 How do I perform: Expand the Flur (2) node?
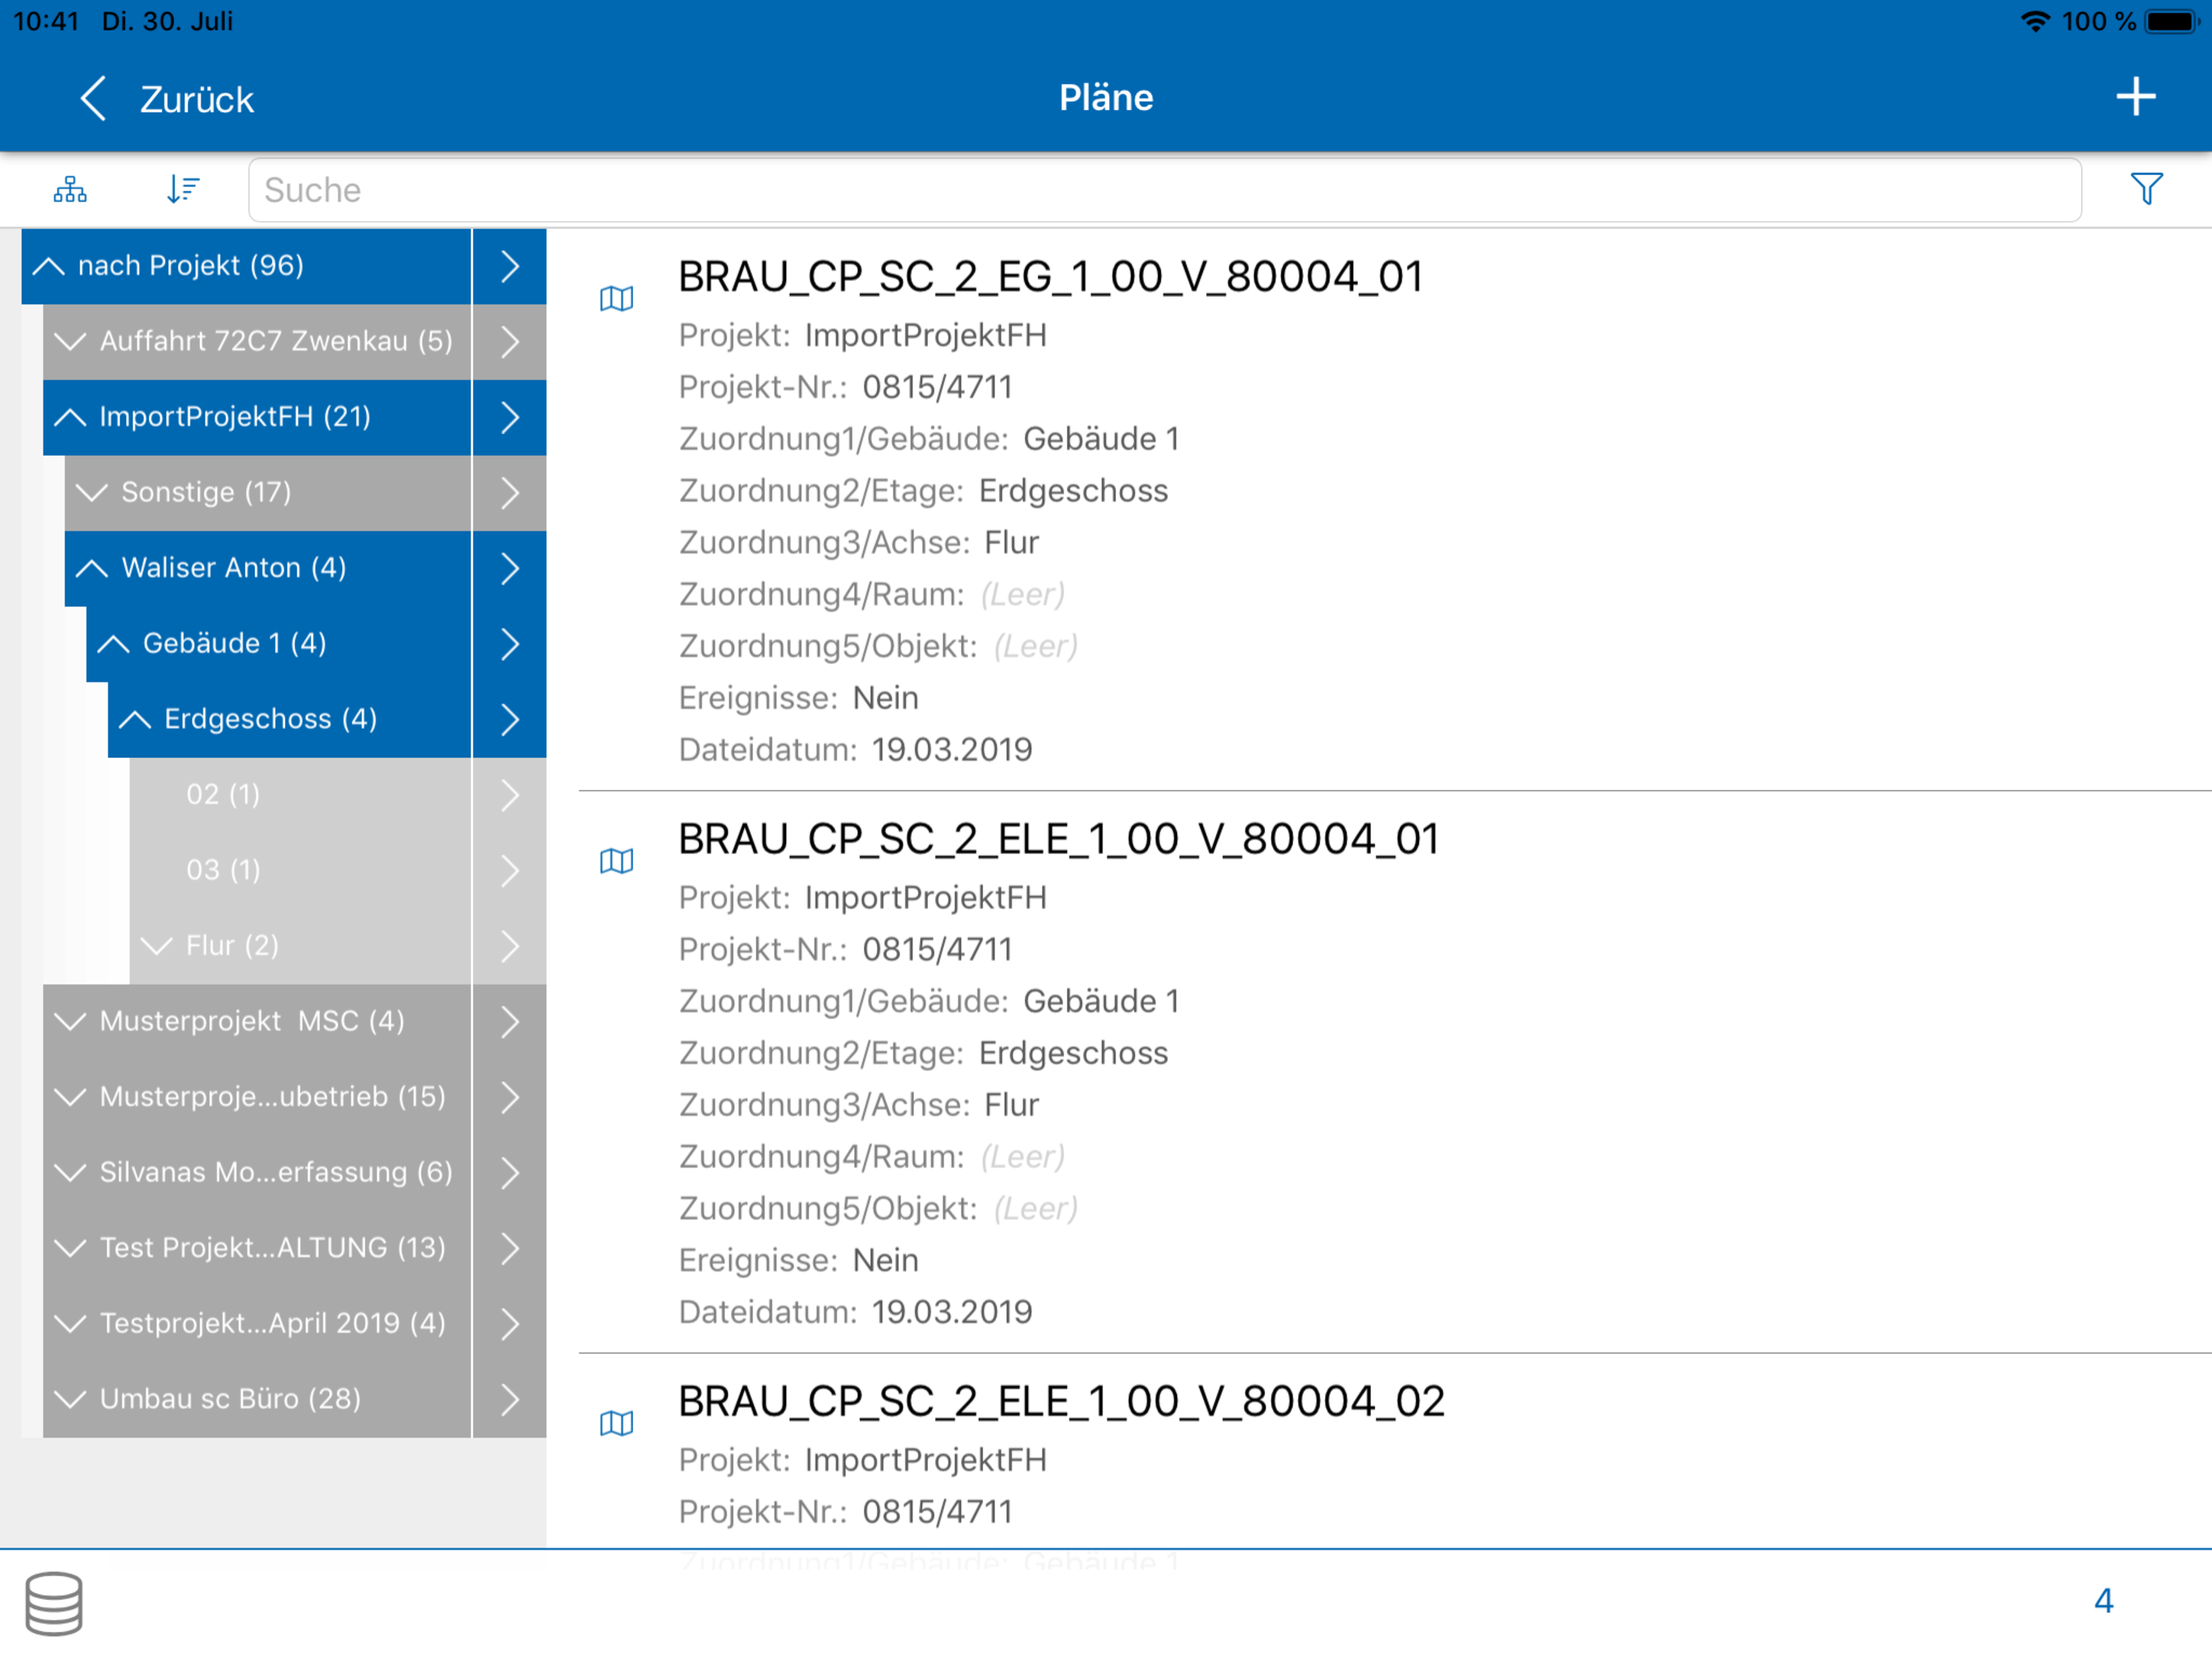tap(157, 946)
